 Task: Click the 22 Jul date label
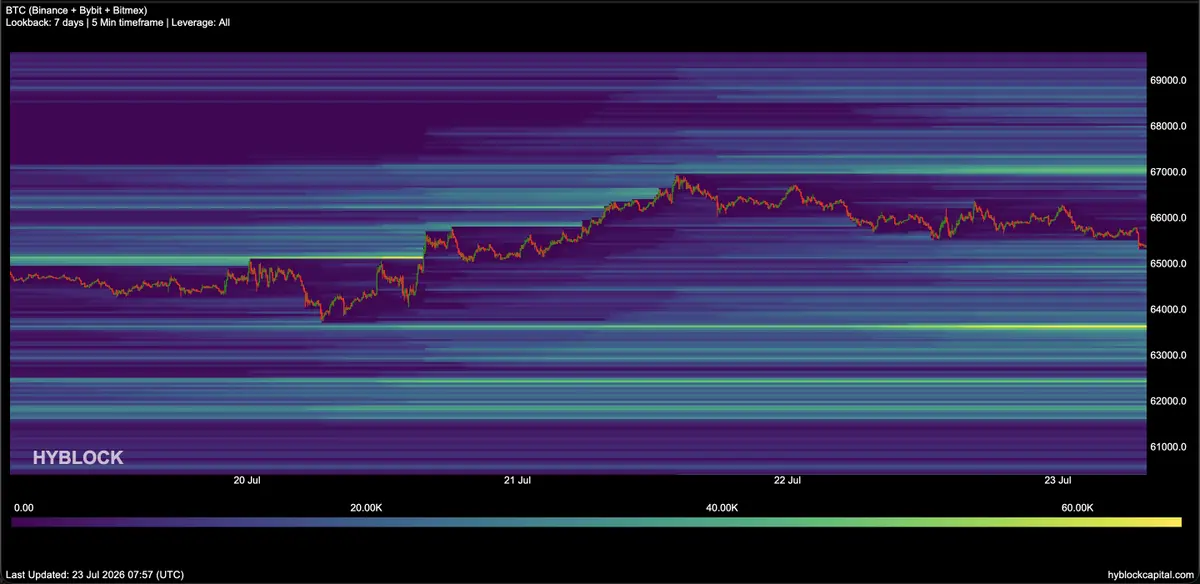point(787,481)
